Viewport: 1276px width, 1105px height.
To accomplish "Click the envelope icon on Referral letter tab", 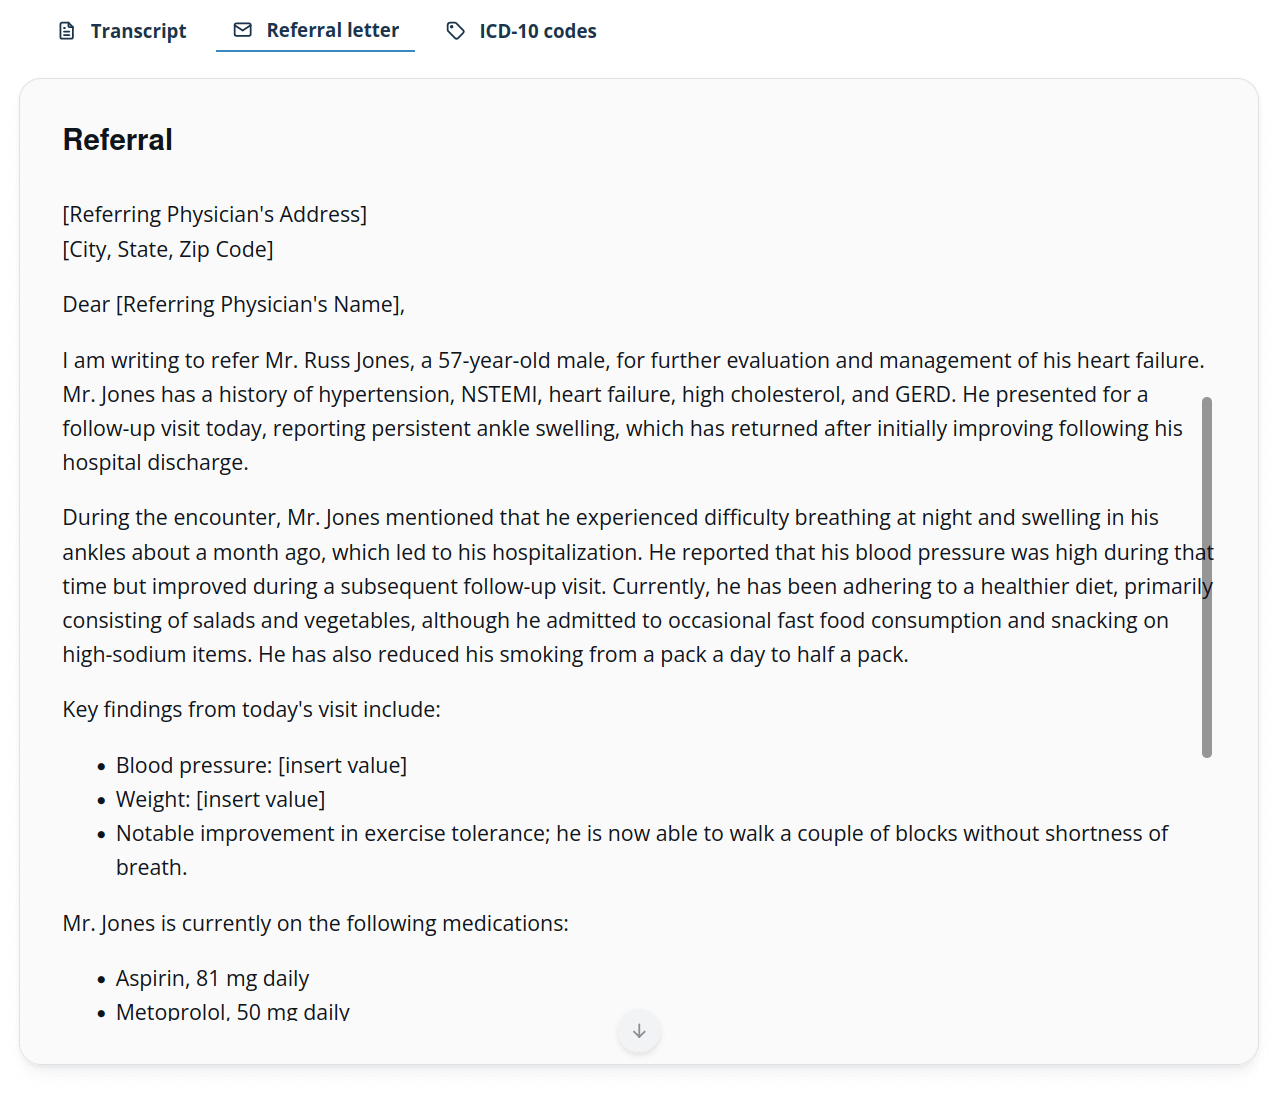I will [241, 30].
